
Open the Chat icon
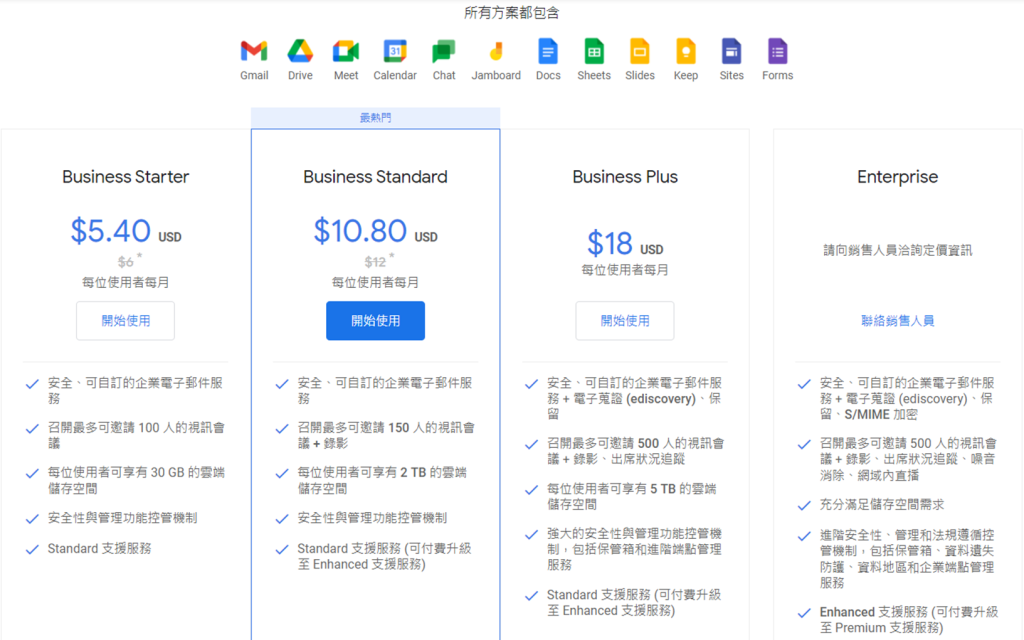point(444,51)
